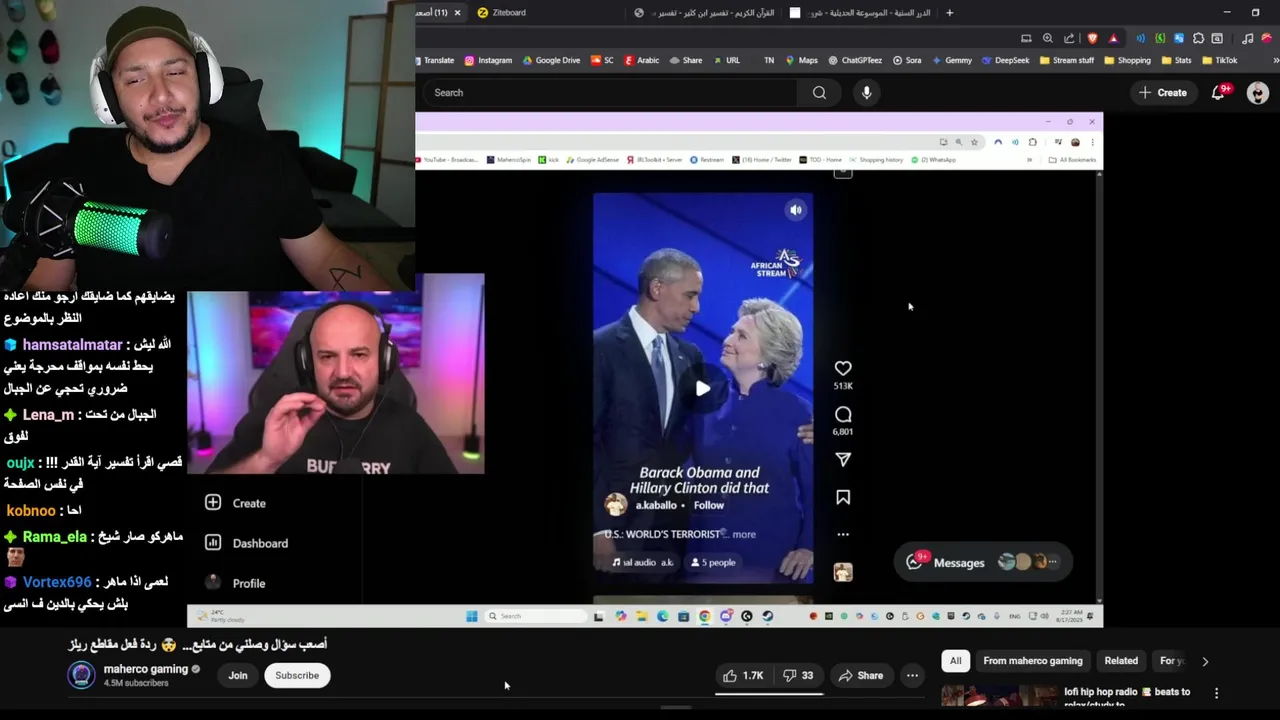Select the 'All' chip
This screenshot has width=1280, height=720.
click(955, 661)
